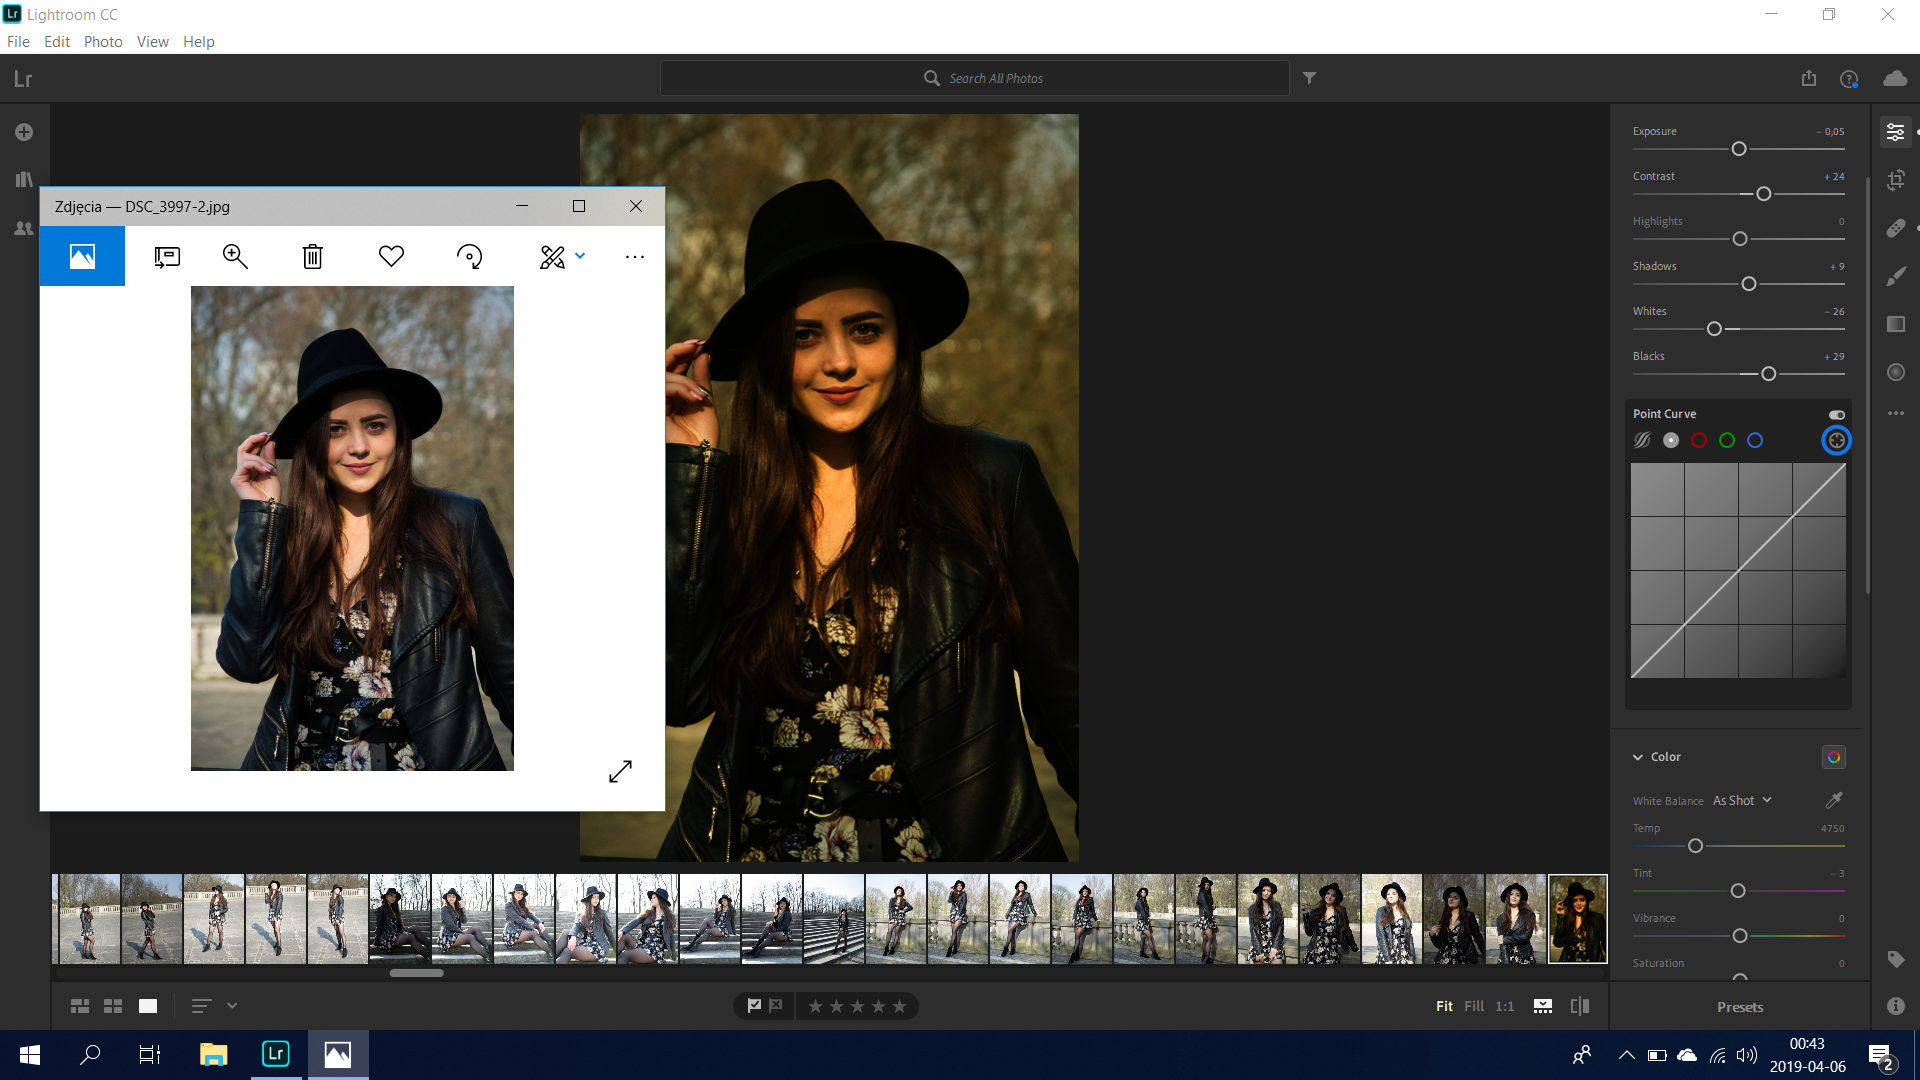The width and height of the screenshot is (1920, 1080).
Task: Select the Linear Gradient tool
Action: (x=1895, y=324)
